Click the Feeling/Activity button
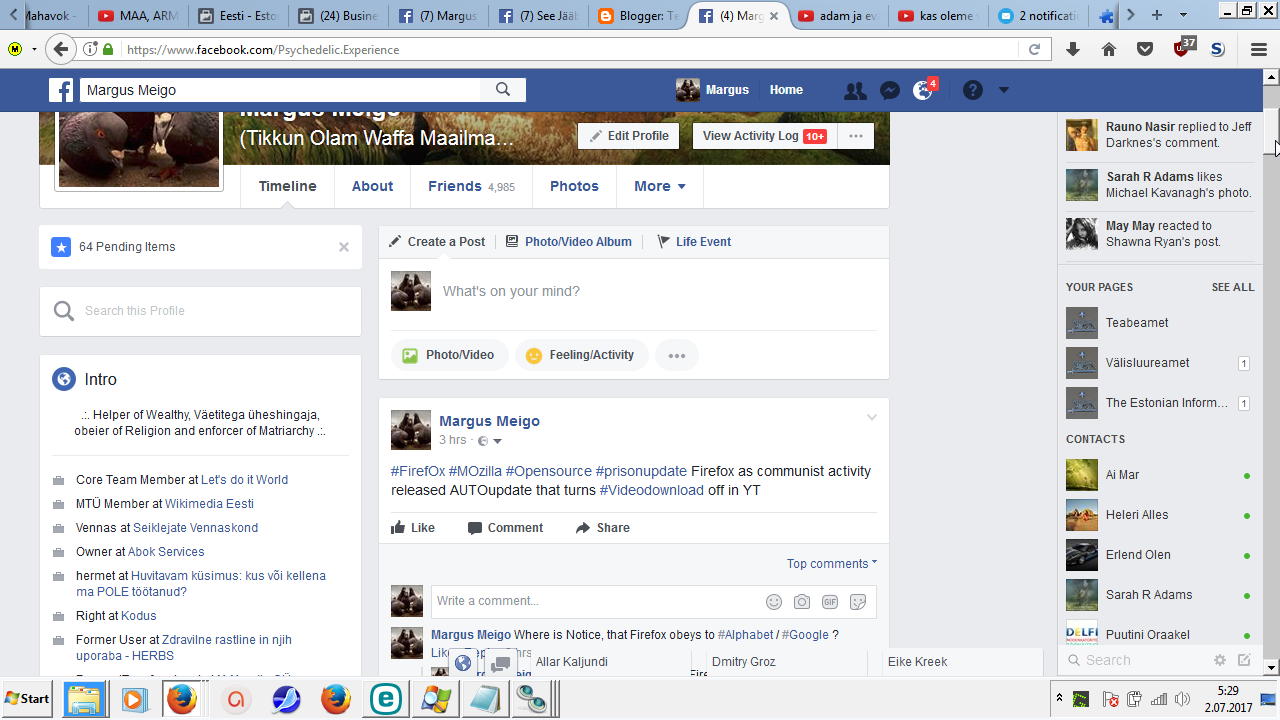 [x=580, y=355]
